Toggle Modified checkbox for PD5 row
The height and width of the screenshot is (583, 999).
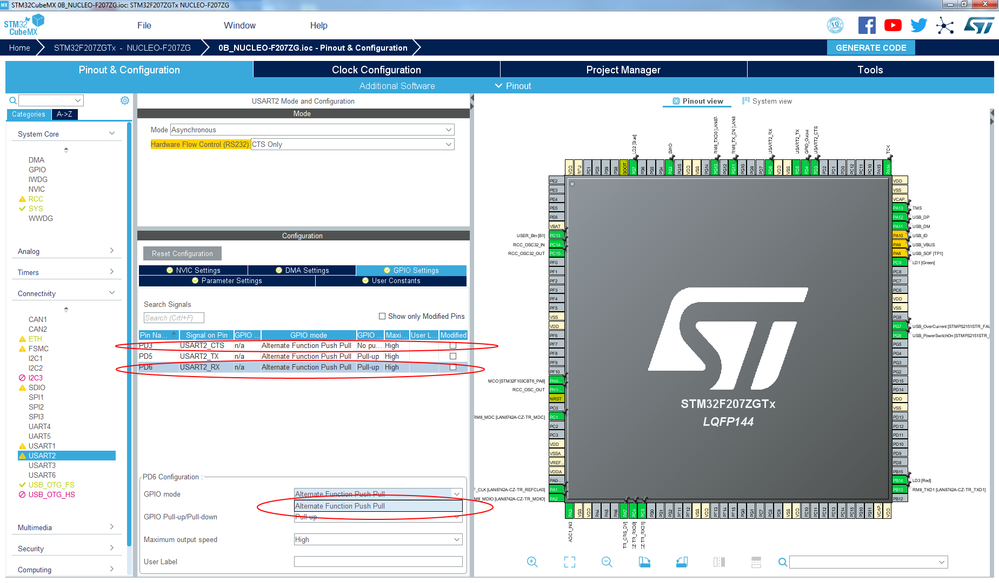coord(453,356)
